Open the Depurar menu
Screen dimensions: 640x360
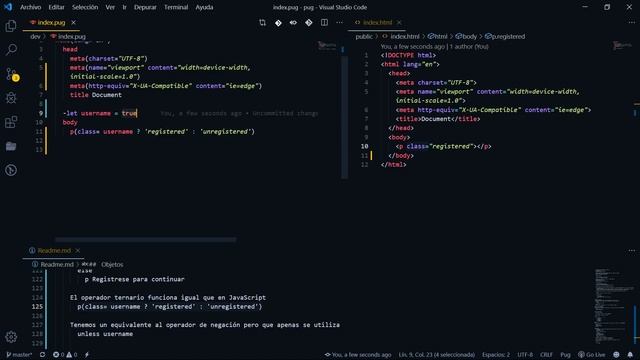tap(145, 7)
